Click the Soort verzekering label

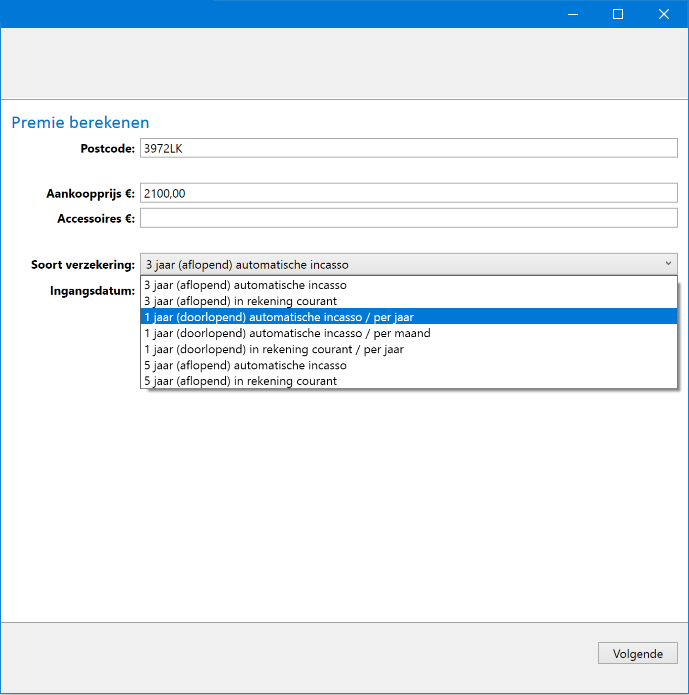[83, 265]
